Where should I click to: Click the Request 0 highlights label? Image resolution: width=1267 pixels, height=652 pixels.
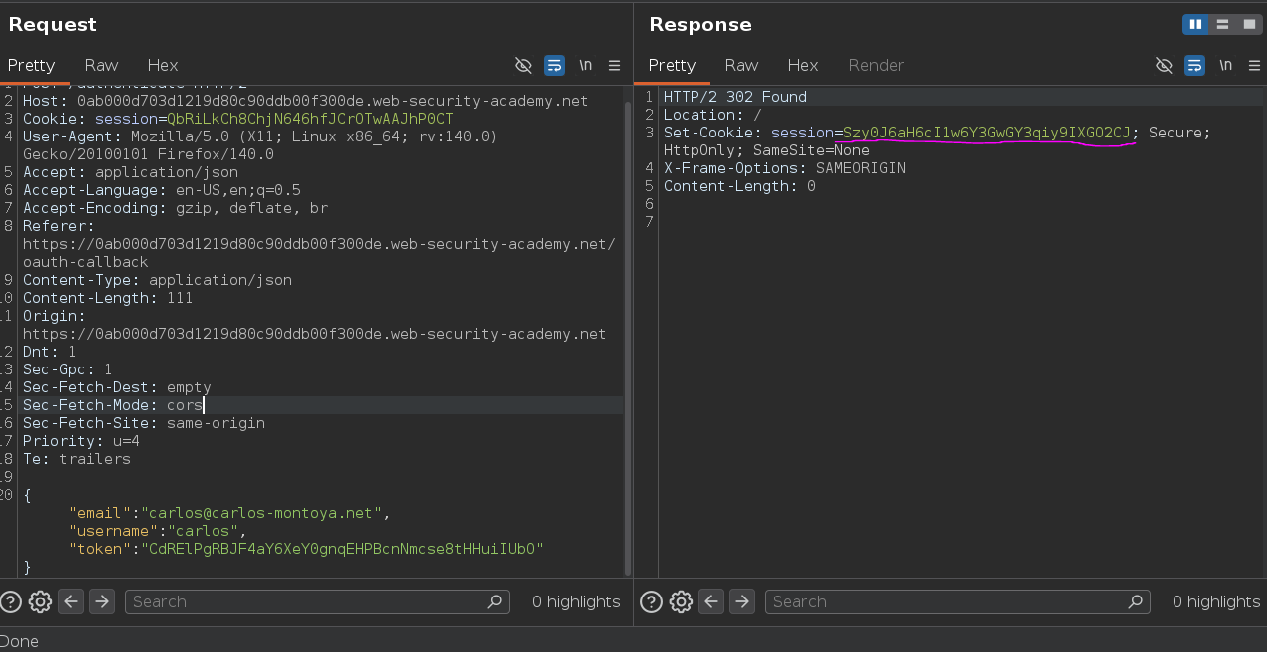[576, 602]
